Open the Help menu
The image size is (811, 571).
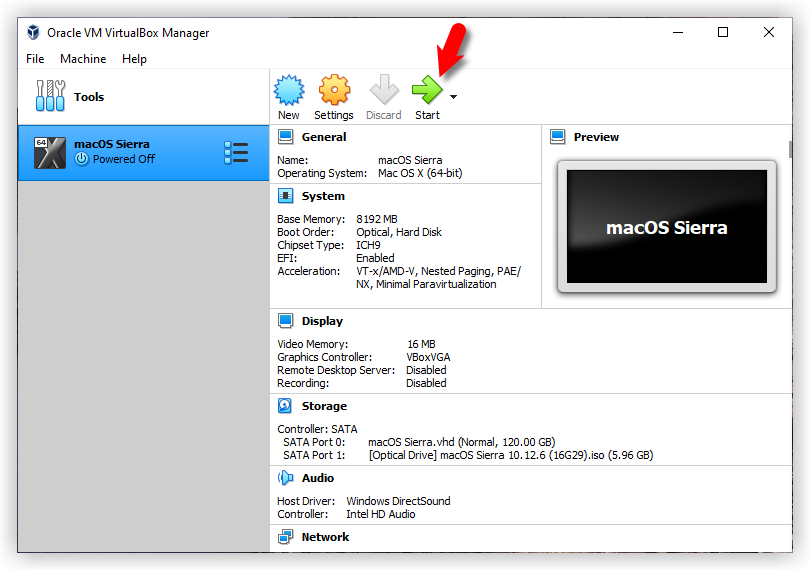[134, 59]
